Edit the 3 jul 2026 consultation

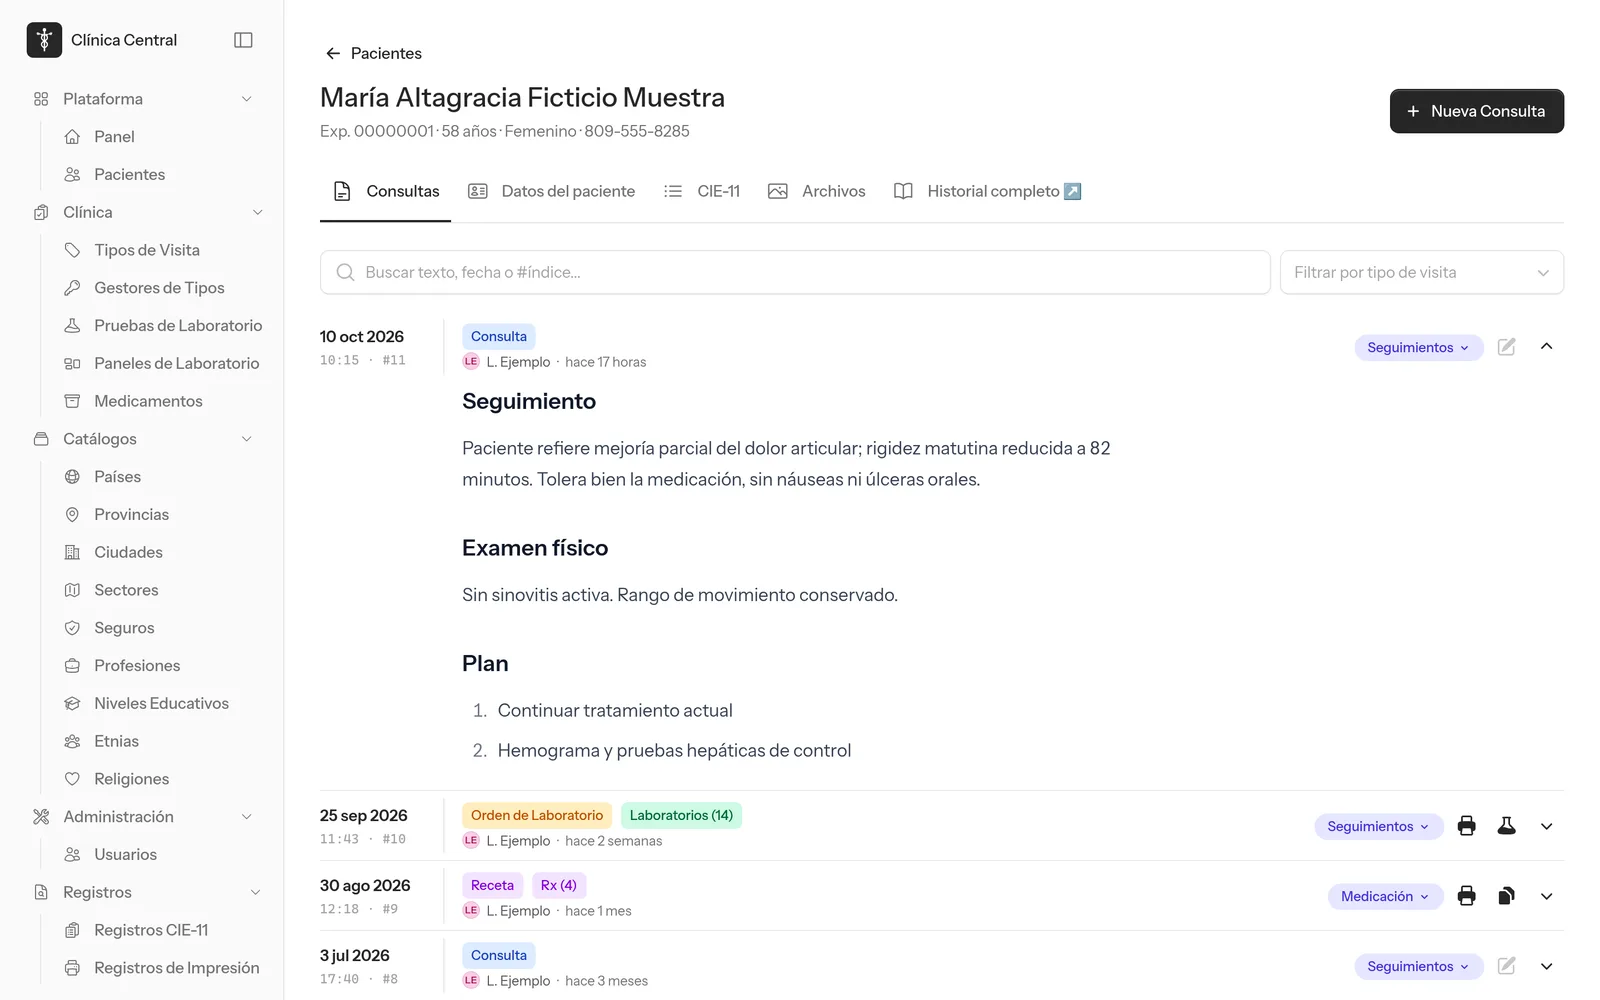click(x=1506, y=966)
